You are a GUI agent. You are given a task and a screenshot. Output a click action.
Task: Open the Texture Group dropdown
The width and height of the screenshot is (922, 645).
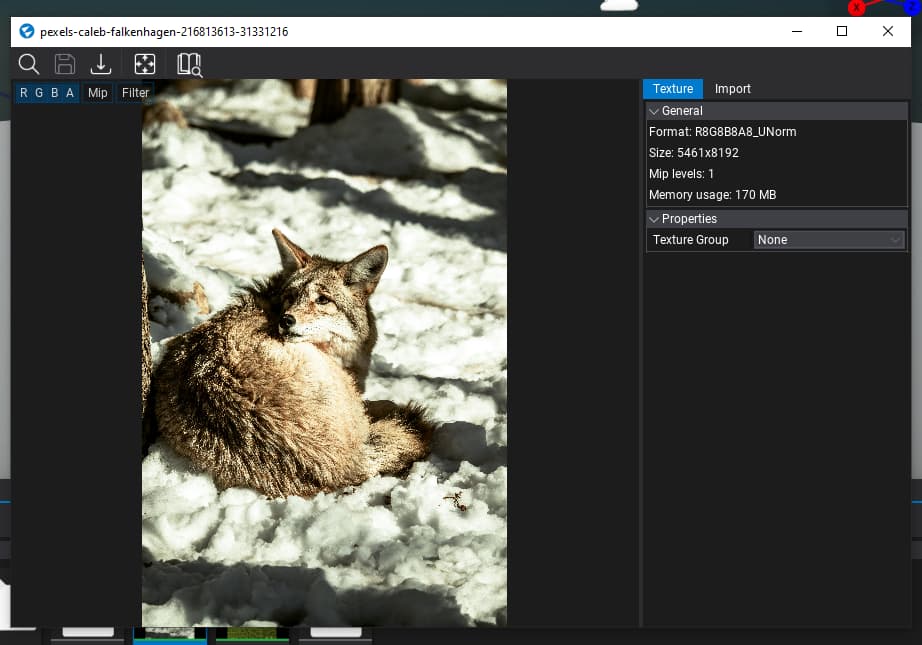pos(828,240)
